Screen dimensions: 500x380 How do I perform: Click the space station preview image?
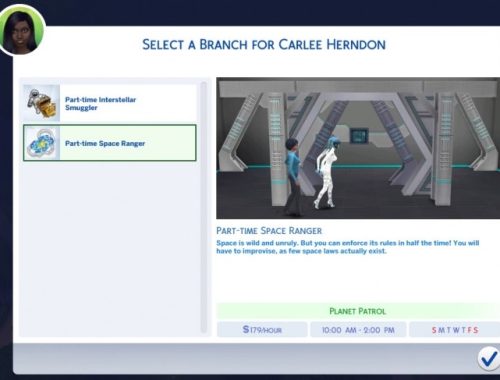(x=358, y=148)
